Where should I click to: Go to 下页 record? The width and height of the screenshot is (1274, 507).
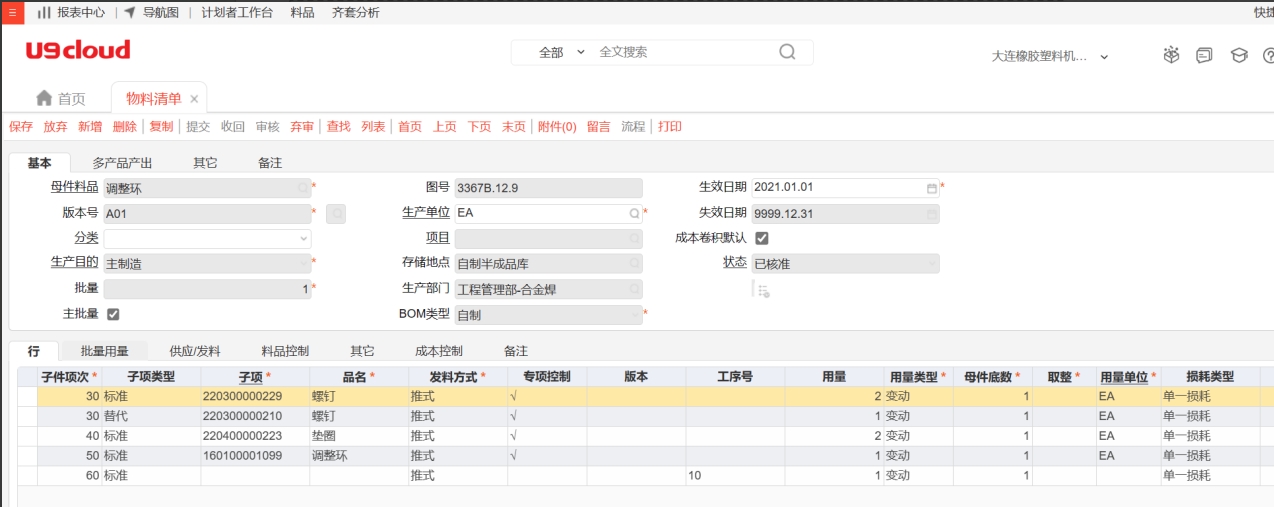tap(480, 127)
